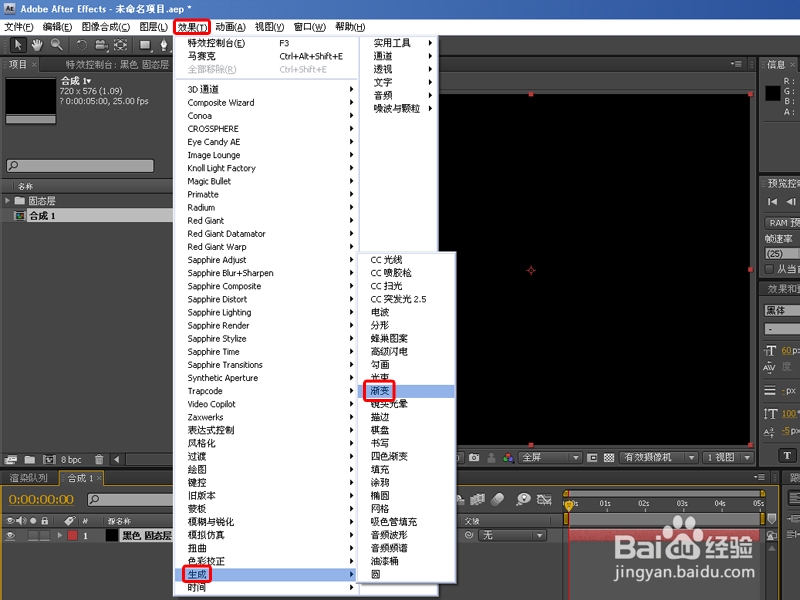This screenshot has height=600, width=800.
Task: Select the arrow Selection tool
Action: [18, 45]
